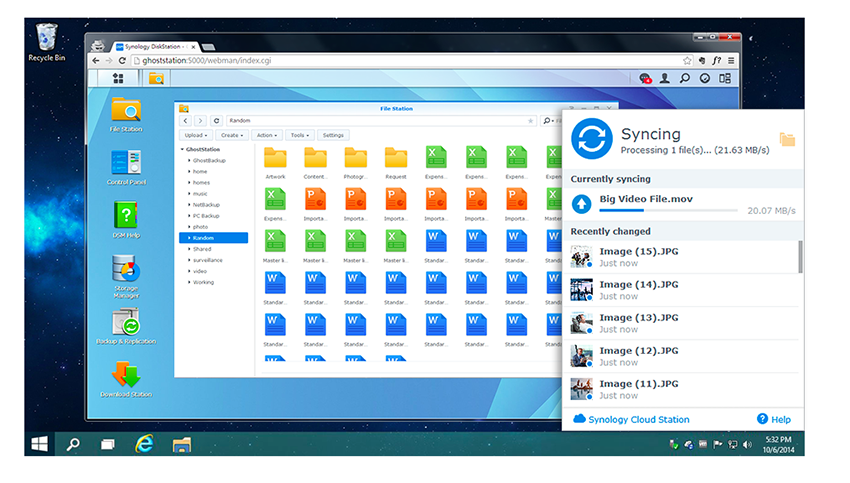The image size is (850, 483).
Task: Click the browser address bar URL
Action: (207, 61)
